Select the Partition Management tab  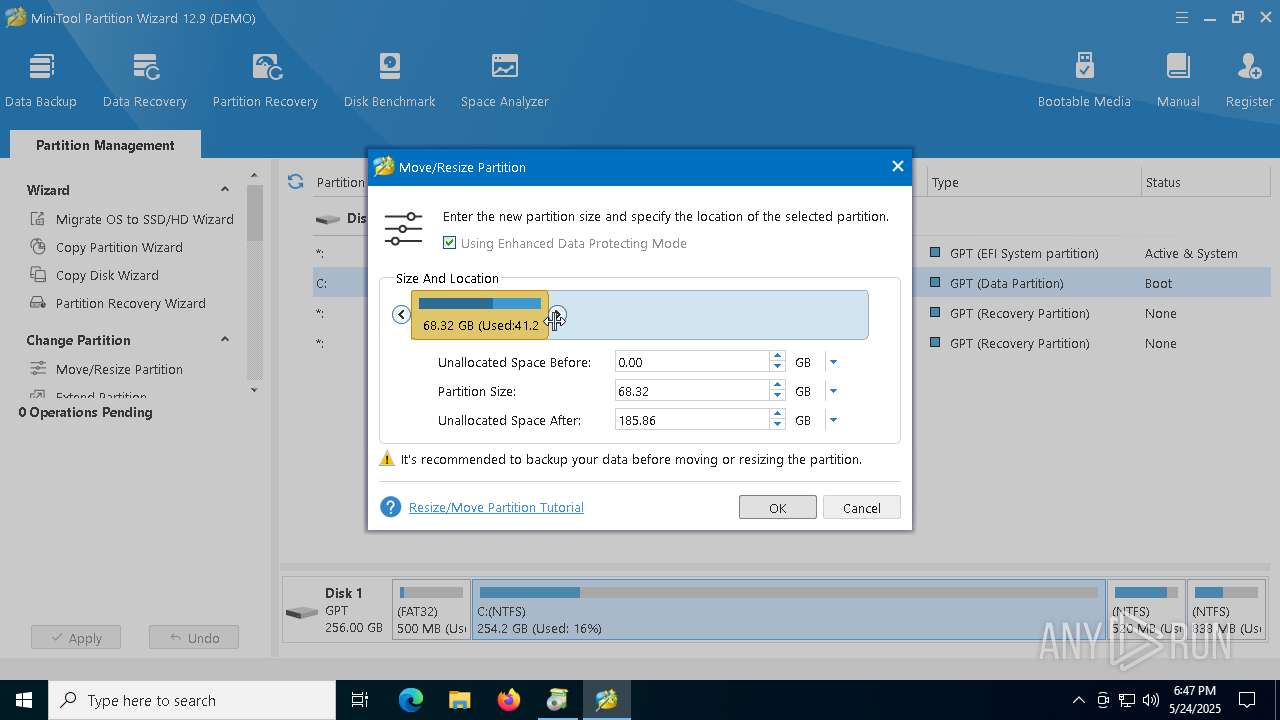click(x=105, y=145)
